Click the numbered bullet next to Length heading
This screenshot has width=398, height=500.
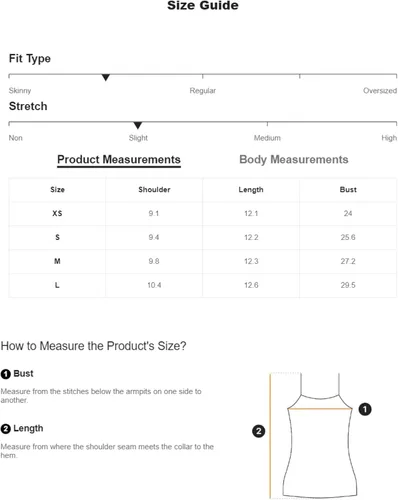pyautogui.click(x=6, y=429)
